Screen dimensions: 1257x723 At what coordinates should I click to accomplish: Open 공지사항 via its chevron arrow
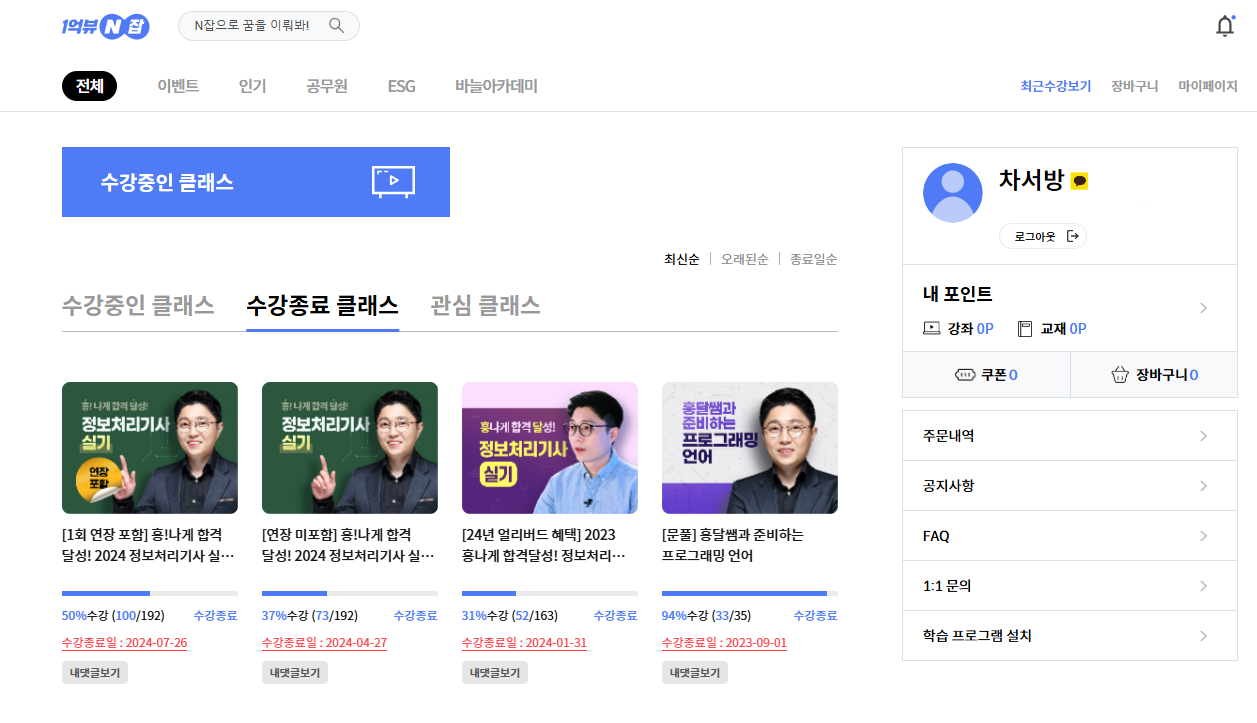click(x=1203, y=486)
